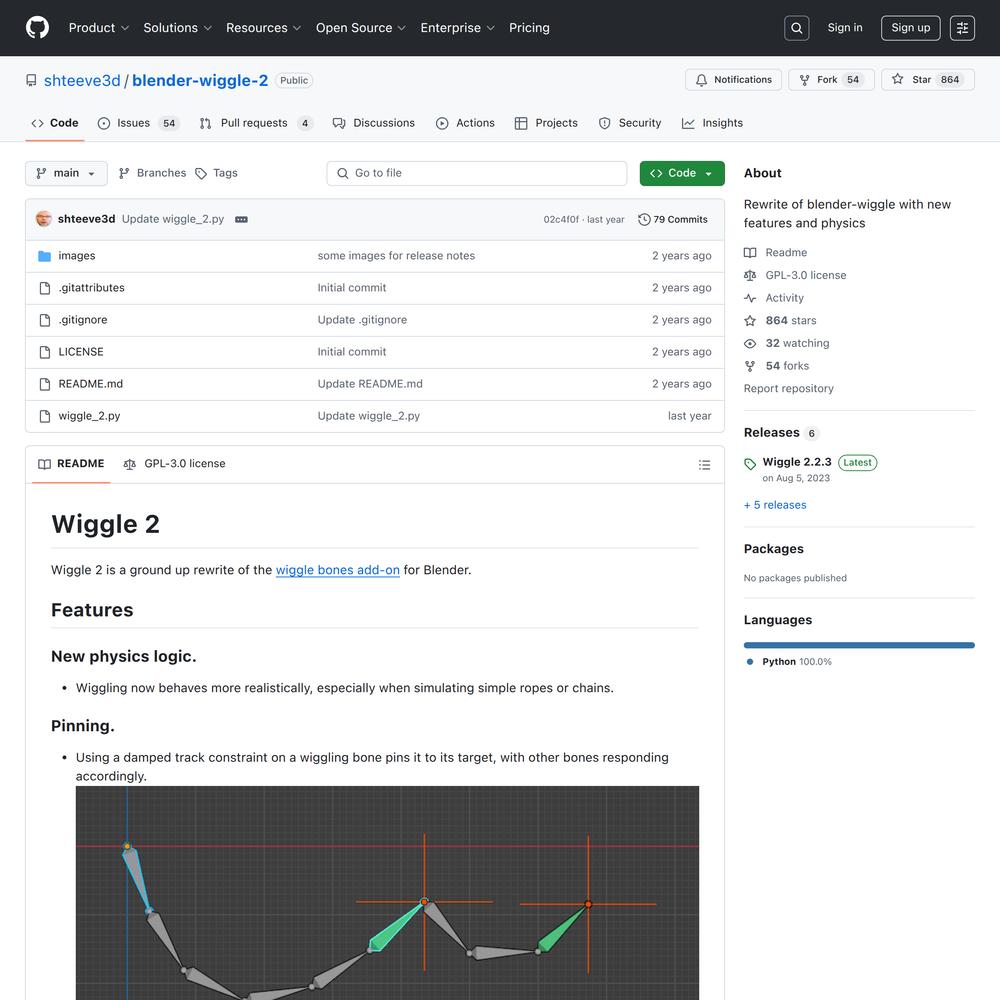Screen dimensions: 1000x1000
Task: Open commit 'some images for release notes'
Action: pos(396,256)
